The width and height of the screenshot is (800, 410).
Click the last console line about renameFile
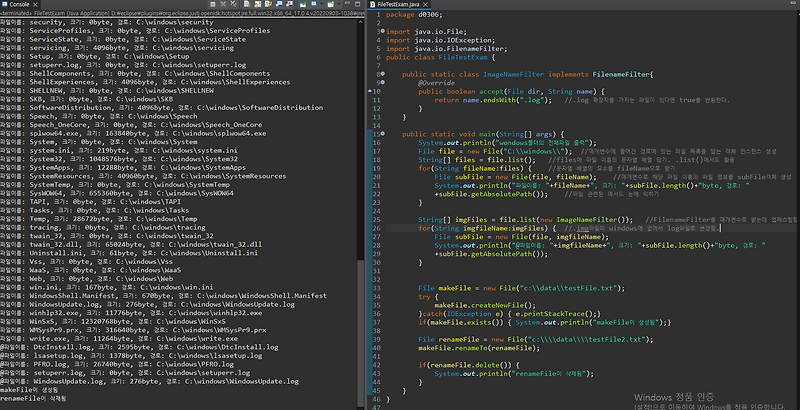pos(40,400)
